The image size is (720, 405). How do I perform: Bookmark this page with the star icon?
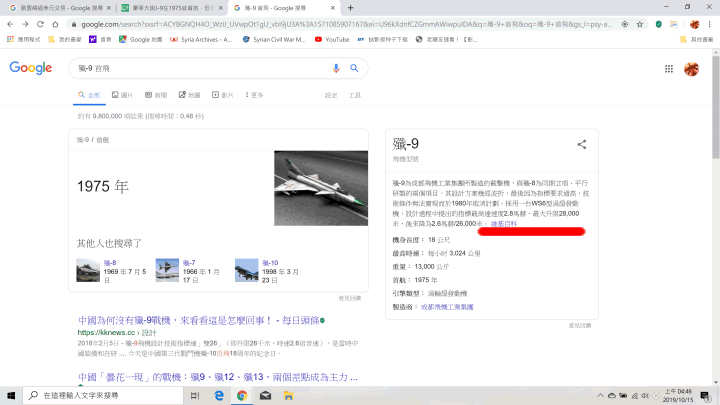tap(640, 24)
